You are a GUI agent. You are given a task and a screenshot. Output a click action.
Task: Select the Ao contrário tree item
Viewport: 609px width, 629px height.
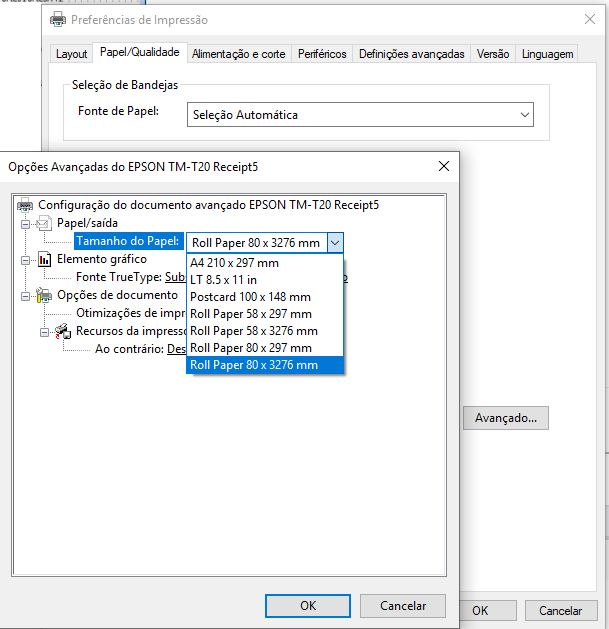click(x=130, y=349)
